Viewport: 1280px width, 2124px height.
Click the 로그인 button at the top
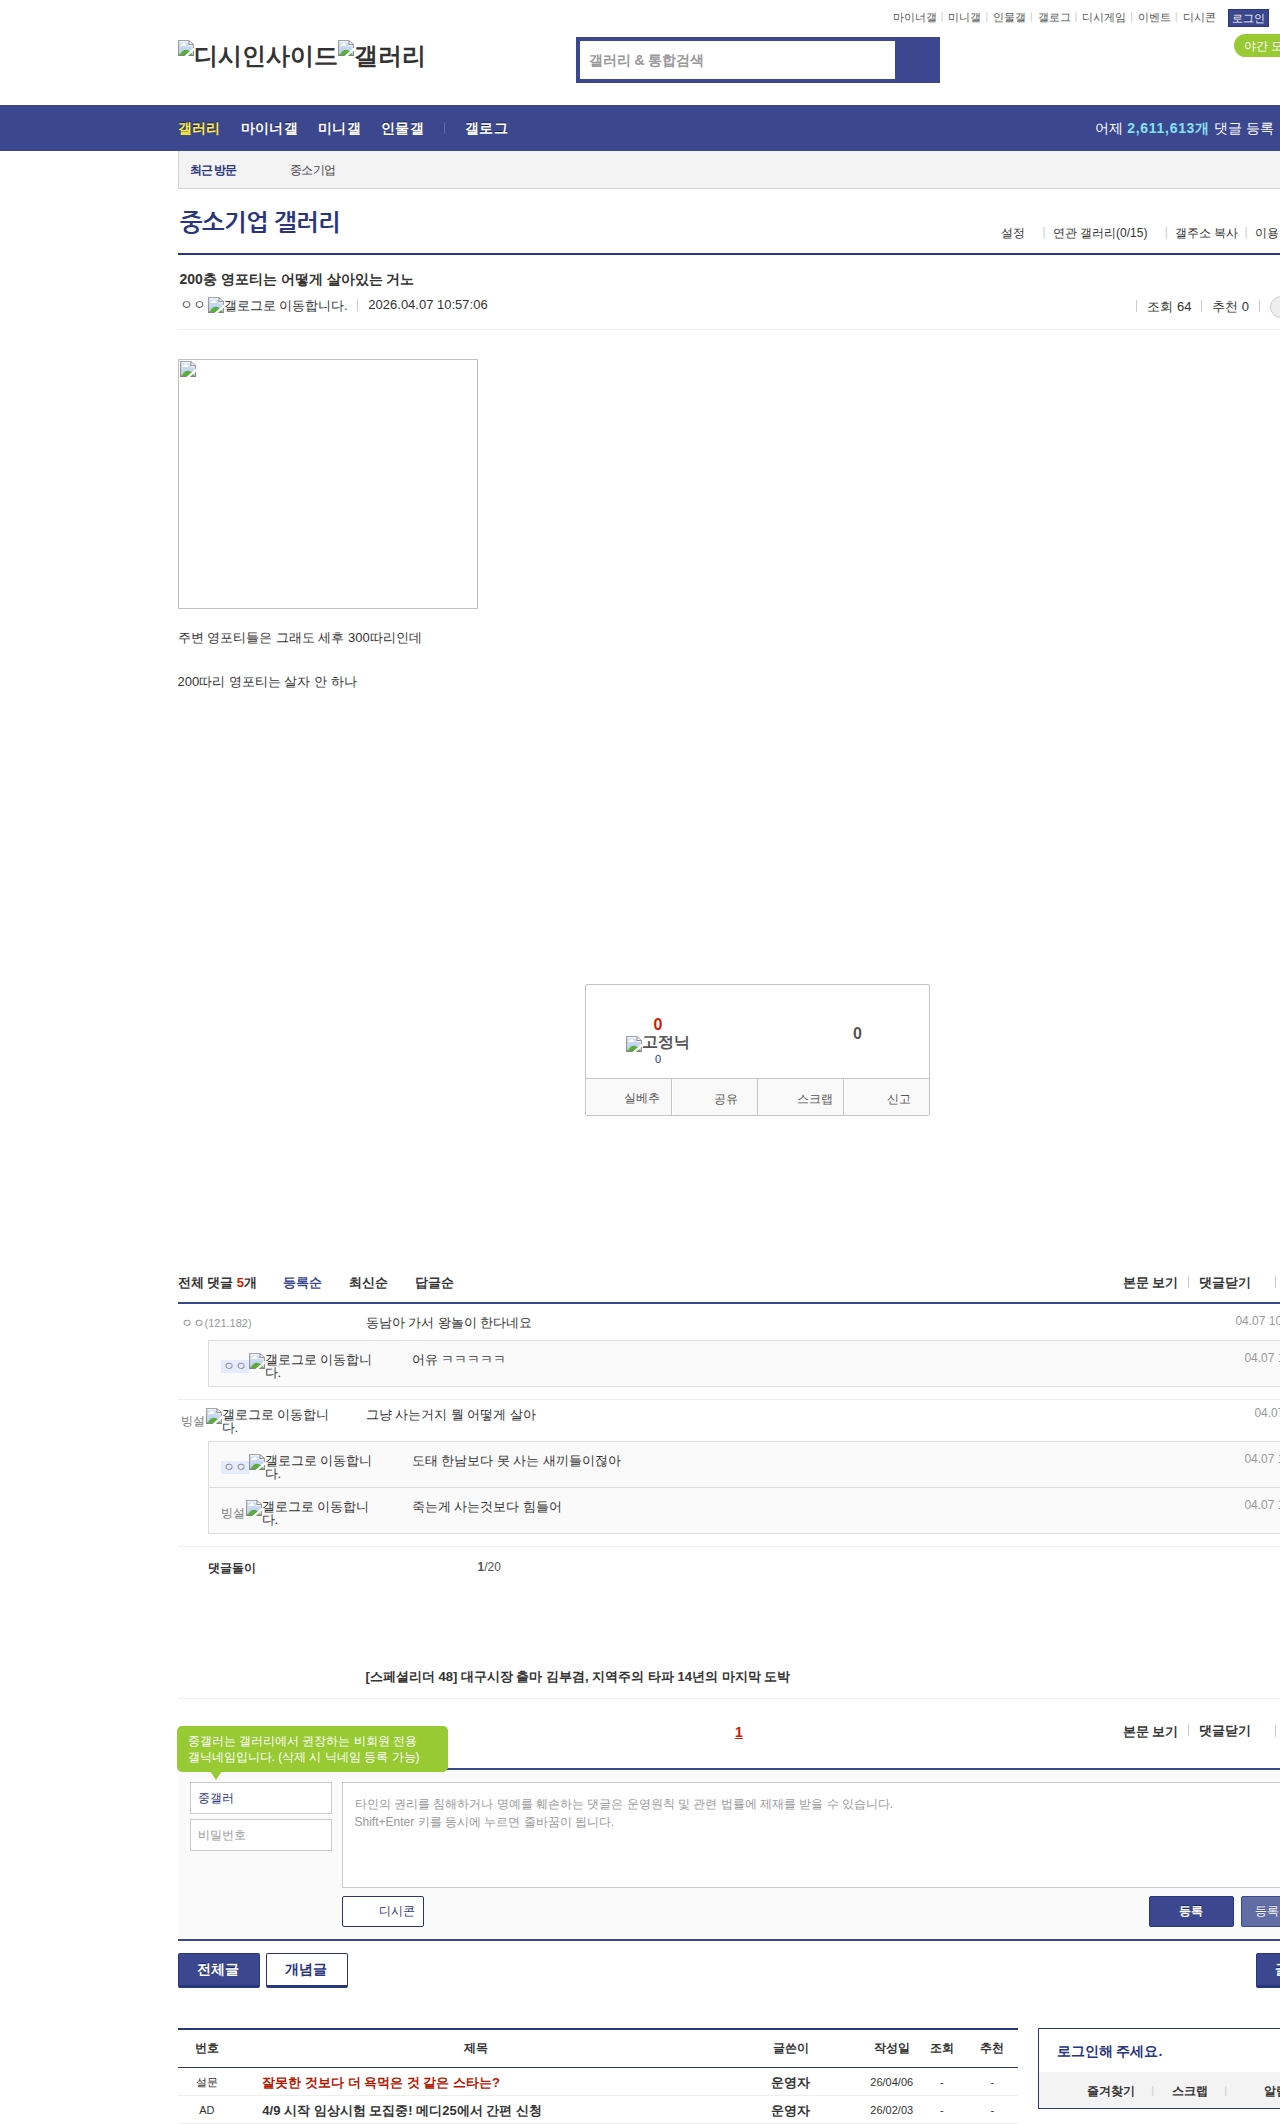click(1248, 18)
